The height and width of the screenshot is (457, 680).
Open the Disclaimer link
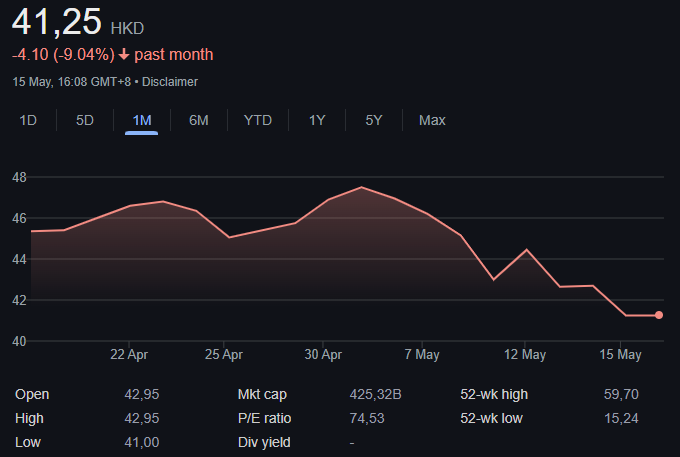(x=170, y=82)
